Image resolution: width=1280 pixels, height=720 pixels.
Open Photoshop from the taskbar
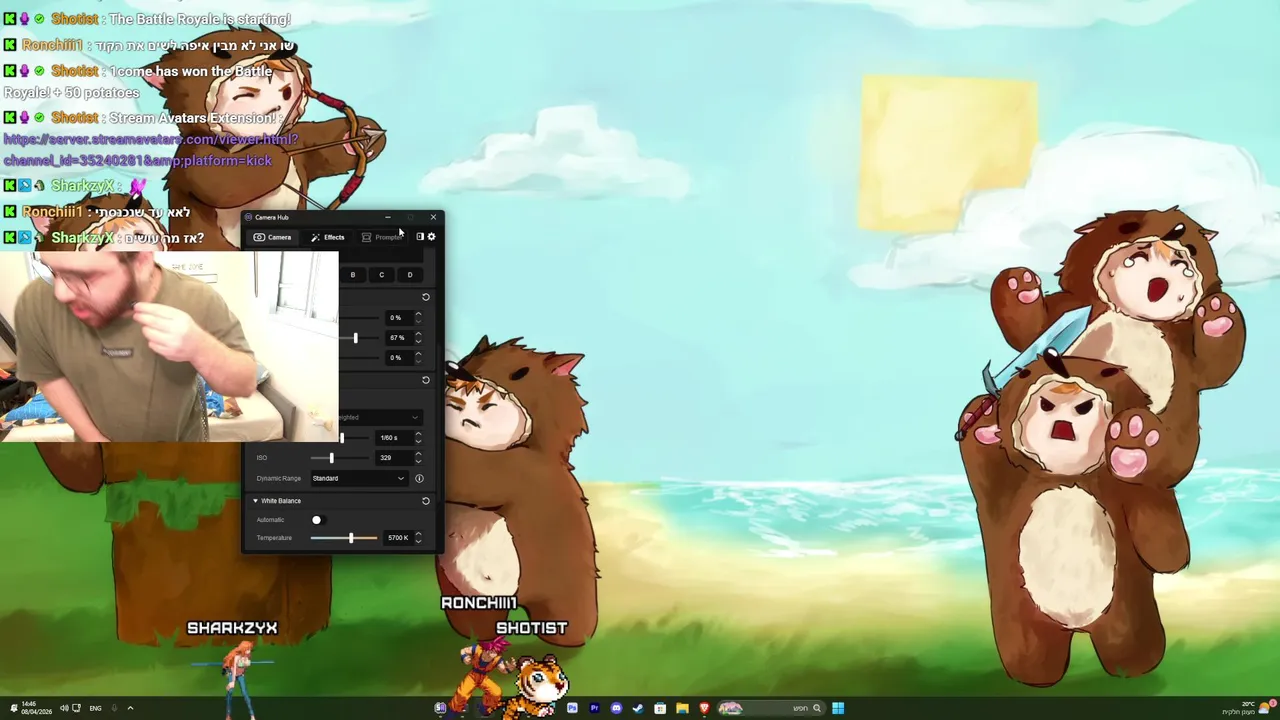(573, 708)
